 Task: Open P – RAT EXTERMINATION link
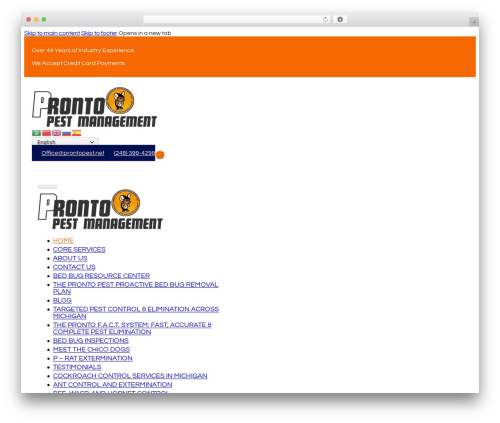point(93,358)
